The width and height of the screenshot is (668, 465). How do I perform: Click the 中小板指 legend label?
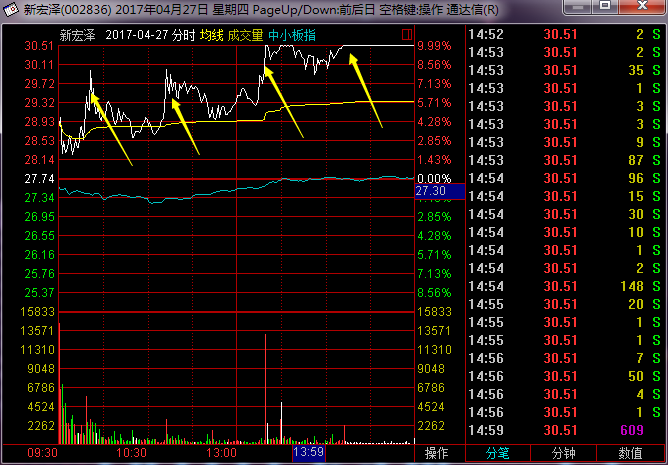(x=292, y=35)
